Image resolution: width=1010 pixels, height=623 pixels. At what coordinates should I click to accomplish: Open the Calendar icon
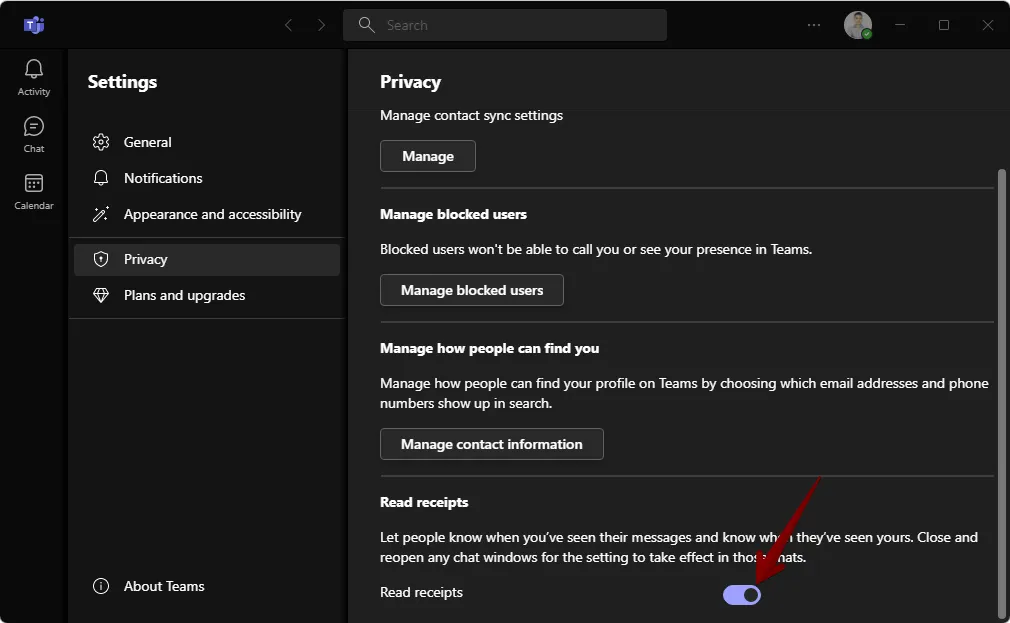(x=33, y=185)
